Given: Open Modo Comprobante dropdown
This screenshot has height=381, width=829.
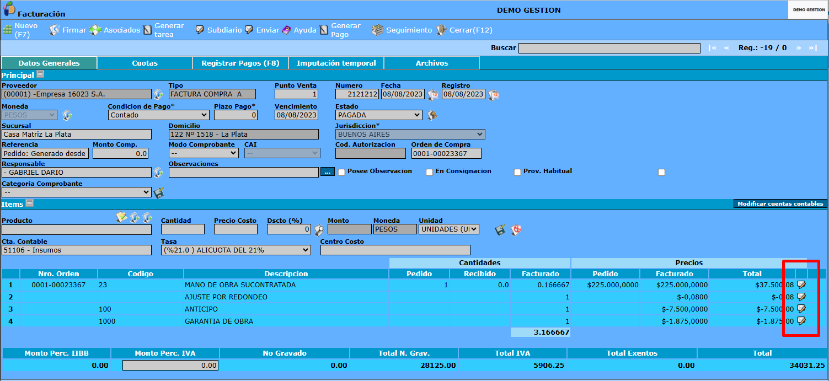Looking at the screenshot, I should (204, 153).
